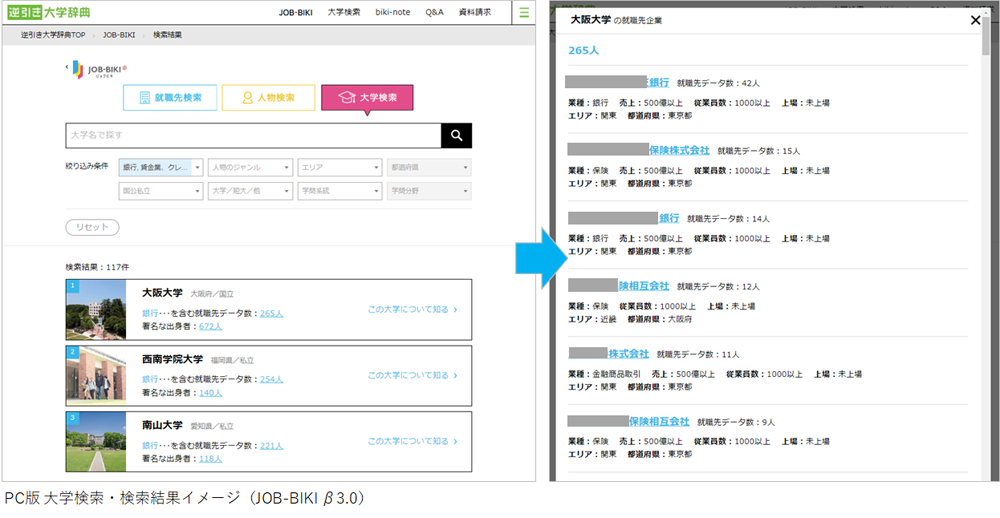Open 西南学院大学's 254人 employment data link
1000x518 pixels.
[x=272, y=380]
